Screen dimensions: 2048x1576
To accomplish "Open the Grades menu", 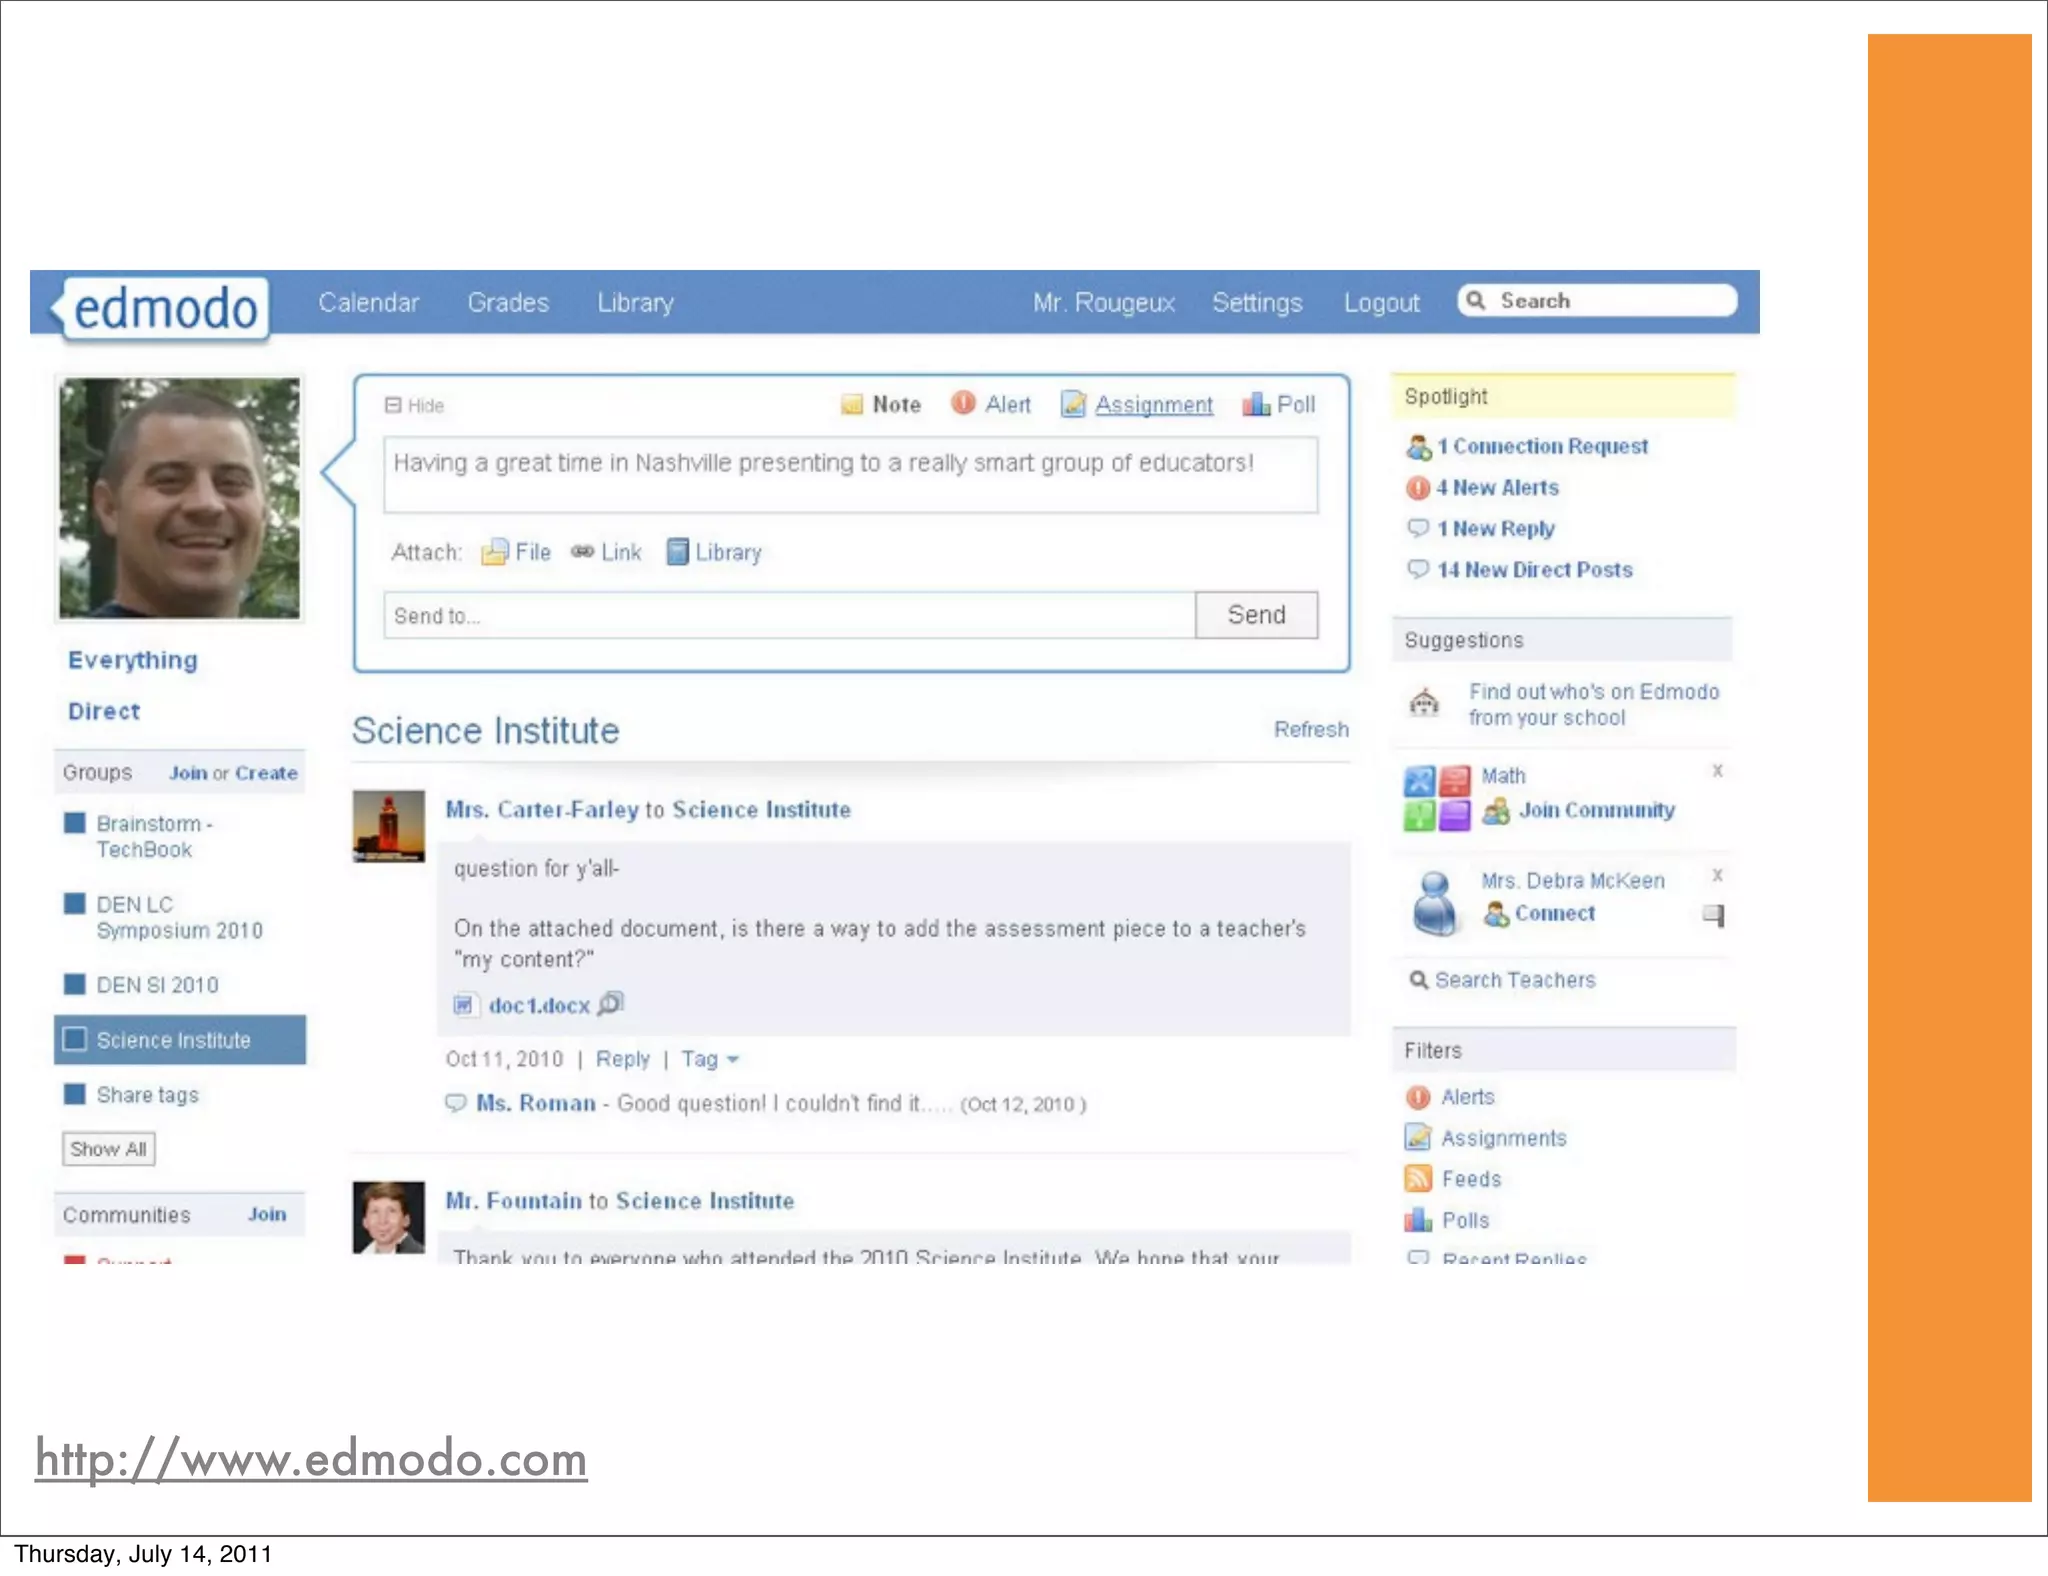I will pyautogui.click(x=508, y=302).
